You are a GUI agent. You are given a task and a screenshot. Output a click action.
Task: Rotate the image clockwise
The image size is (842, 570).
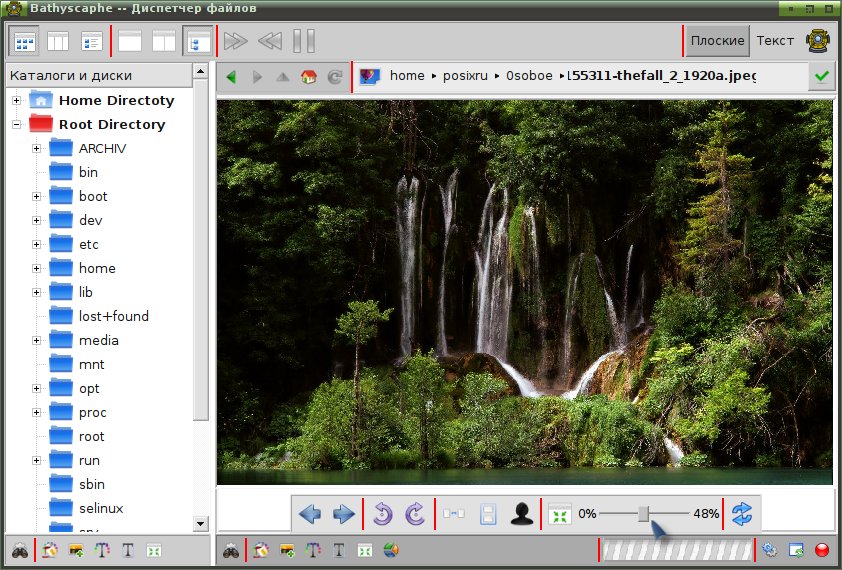coord(415,514)
